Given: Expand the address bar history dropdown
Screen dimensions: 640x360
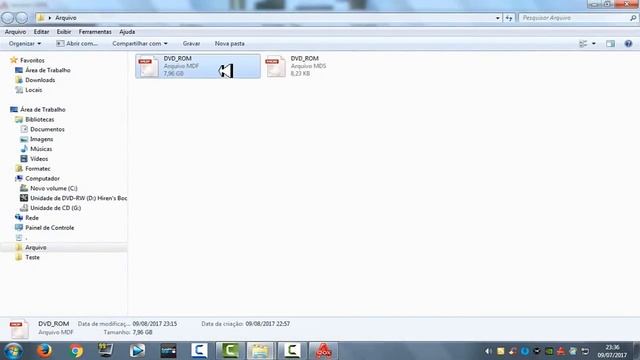Looking at the screenshot, I should pos(497,18).
